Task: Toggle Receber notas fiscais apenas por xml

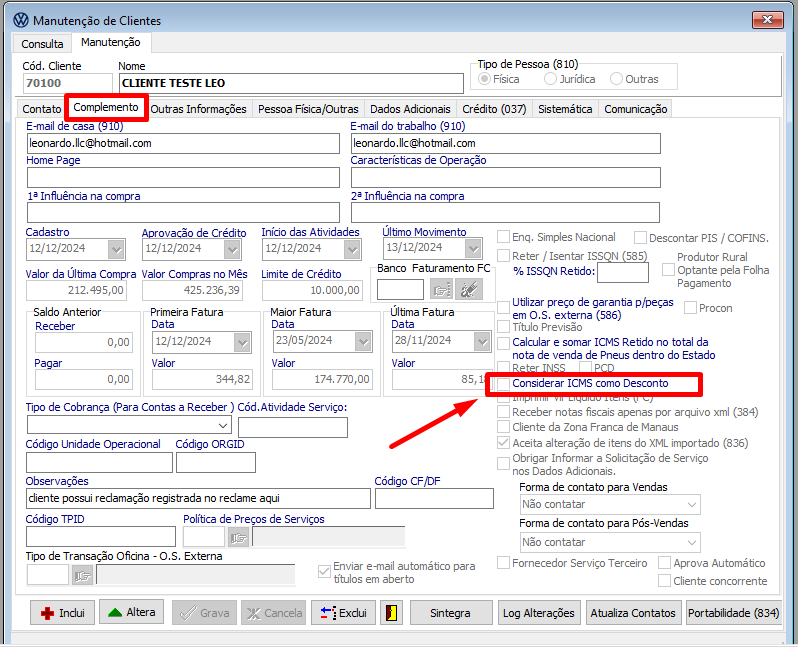Action: pos(503,412)
